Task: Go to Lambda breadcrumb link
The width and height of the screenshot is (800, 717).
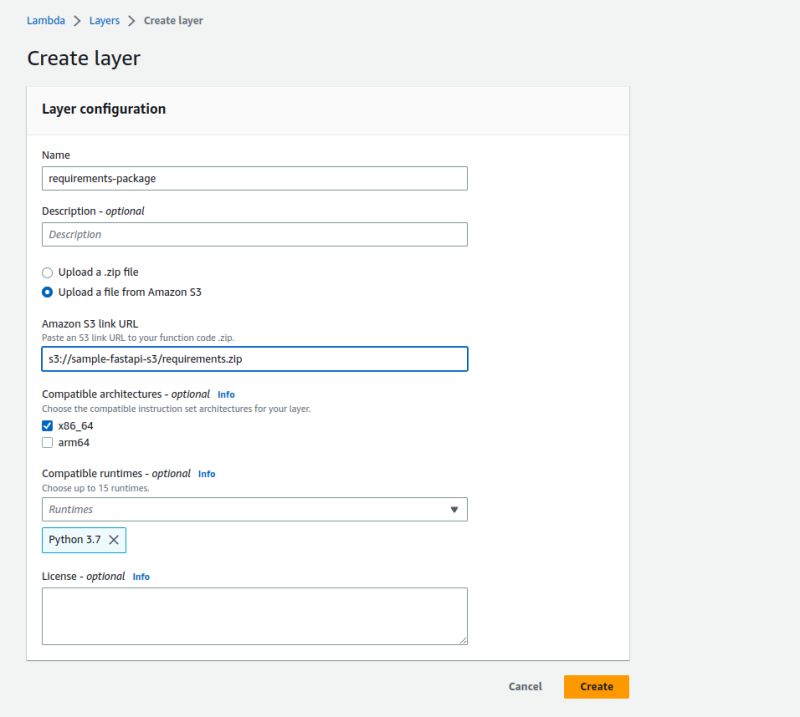Action: pos(46,21)
